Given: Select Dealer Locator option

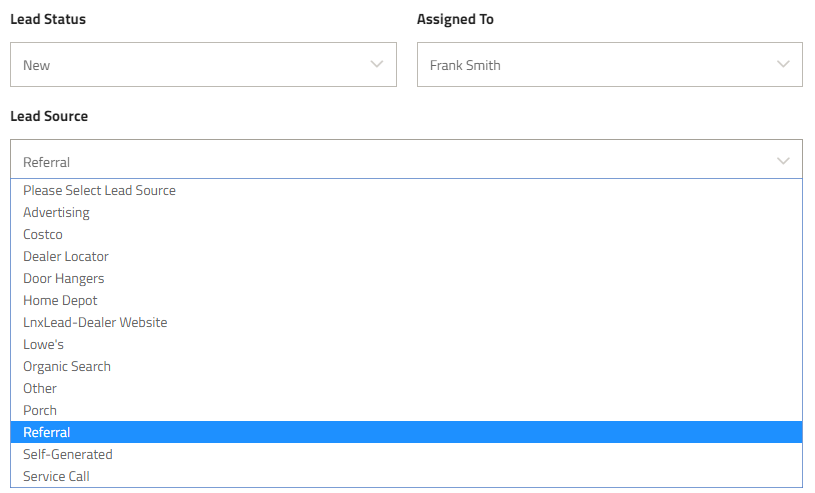Looking at the screenshot, I should coord(406,256).
